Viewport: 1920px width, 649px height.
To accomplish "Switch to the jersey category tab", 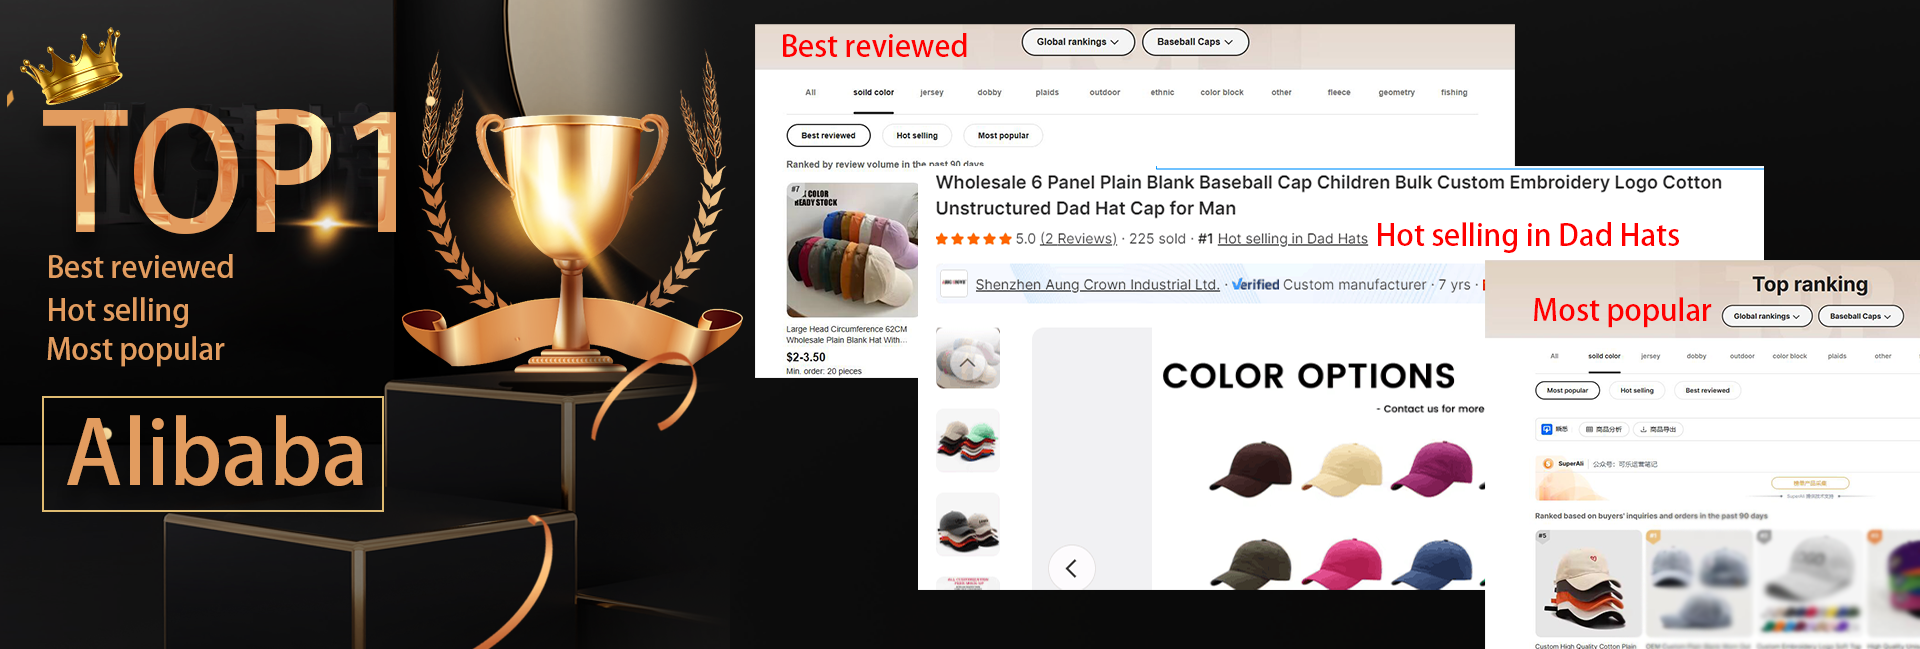I will (x=931, y=92).
